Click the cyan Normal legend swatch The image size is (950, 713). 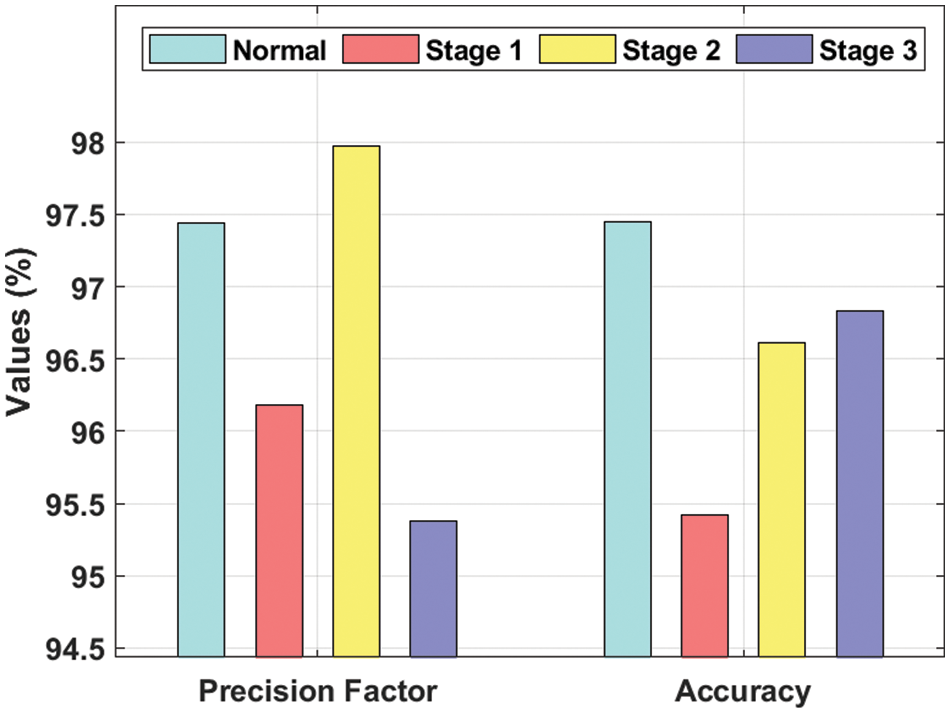pyautogui.click(x=187, y=49)
